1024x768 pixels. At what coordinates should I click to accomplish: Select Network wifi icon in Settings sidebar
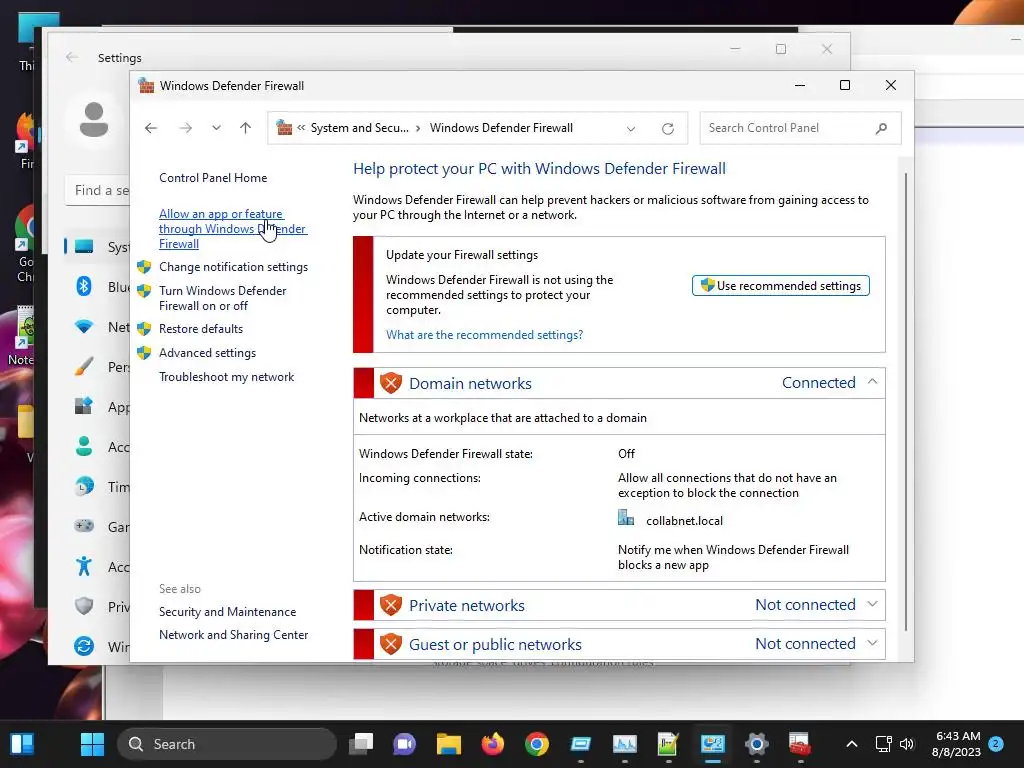[84, 327]
